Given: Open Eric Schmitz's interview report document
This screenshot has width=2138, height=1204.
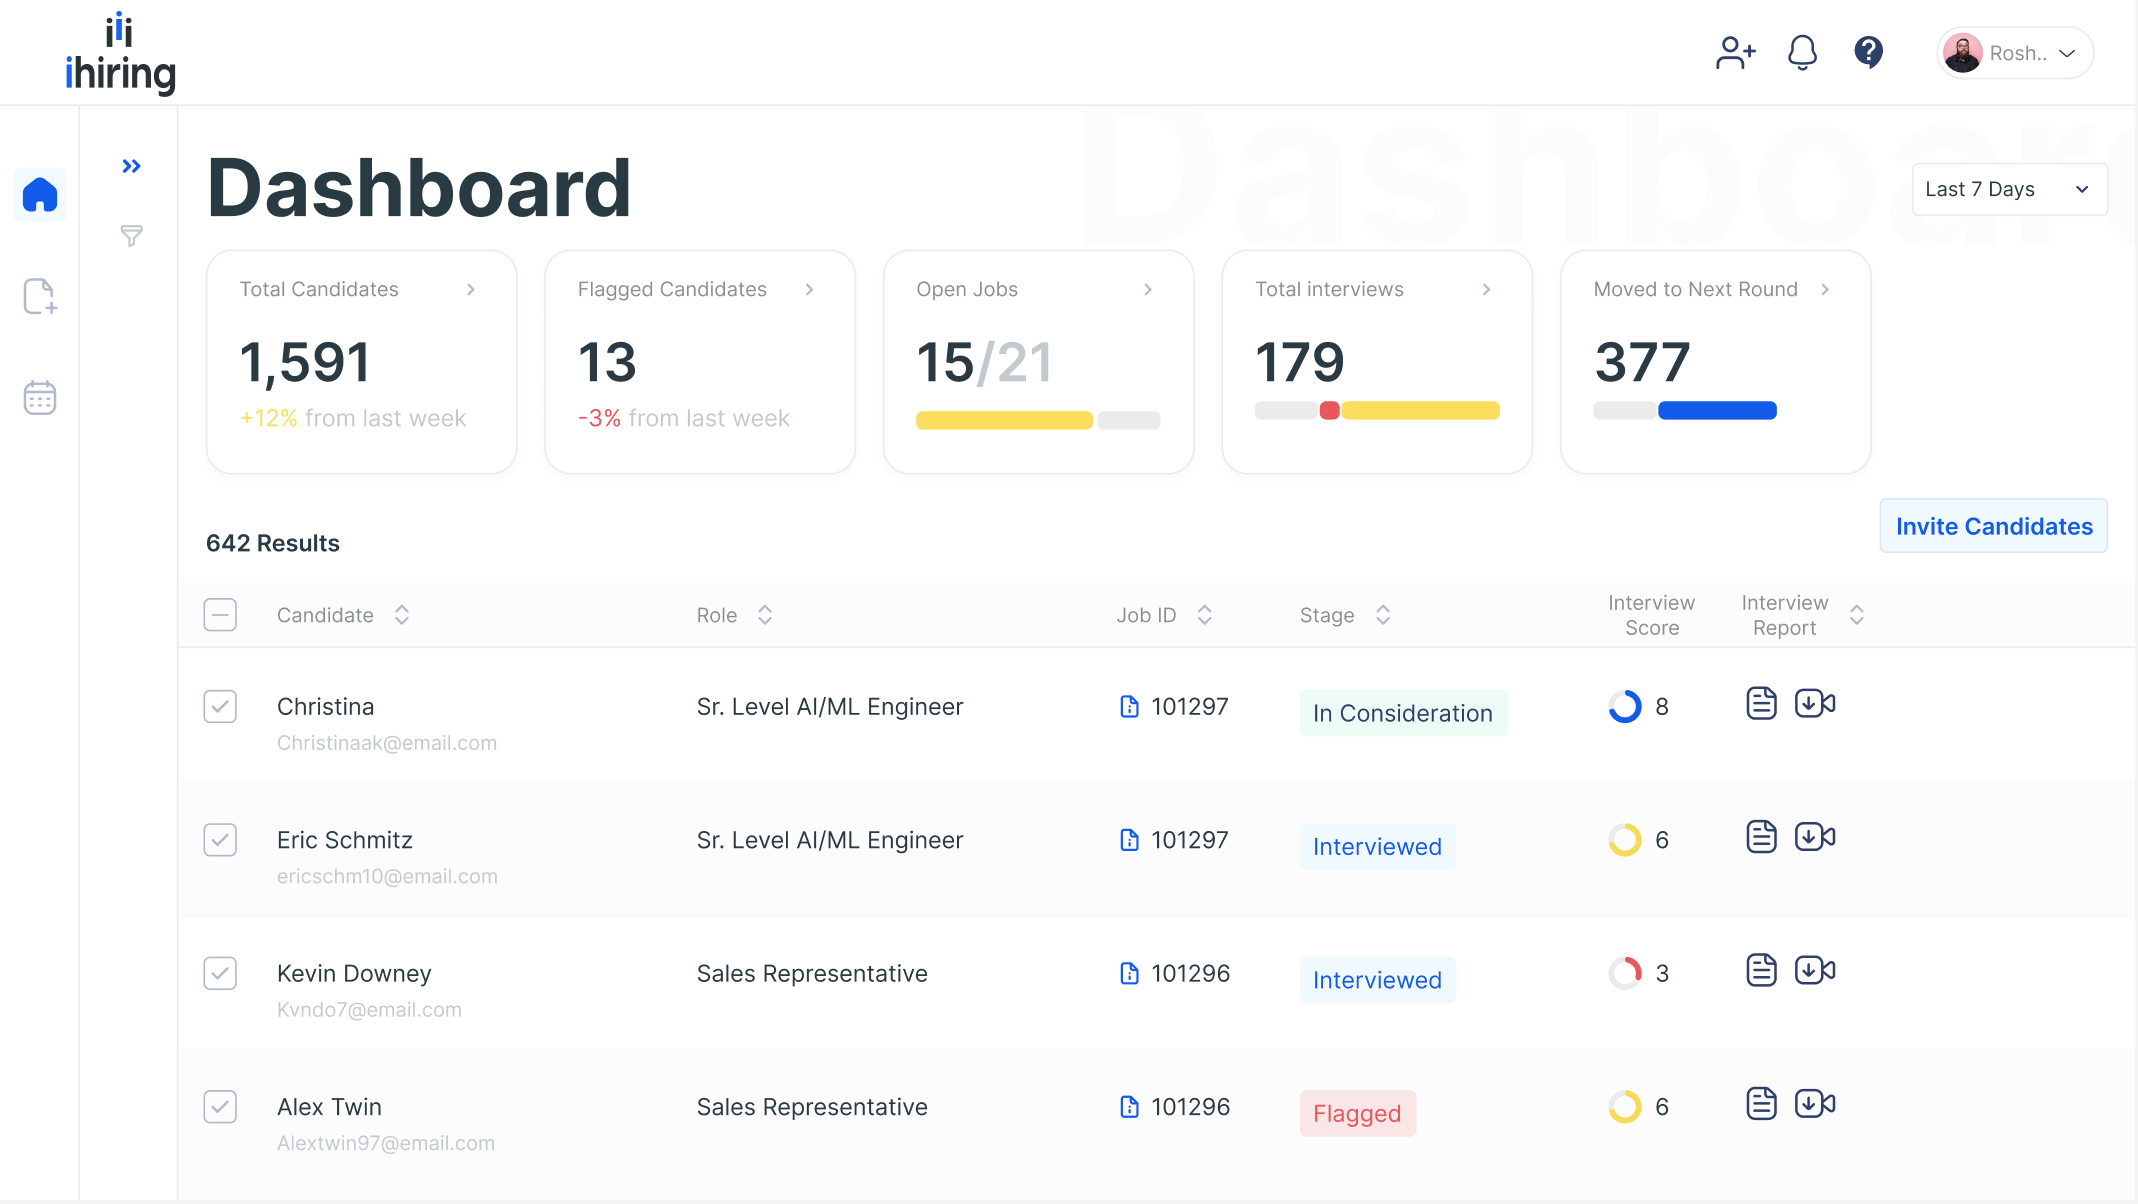Looking at the screenshot, I should 1761,836.
